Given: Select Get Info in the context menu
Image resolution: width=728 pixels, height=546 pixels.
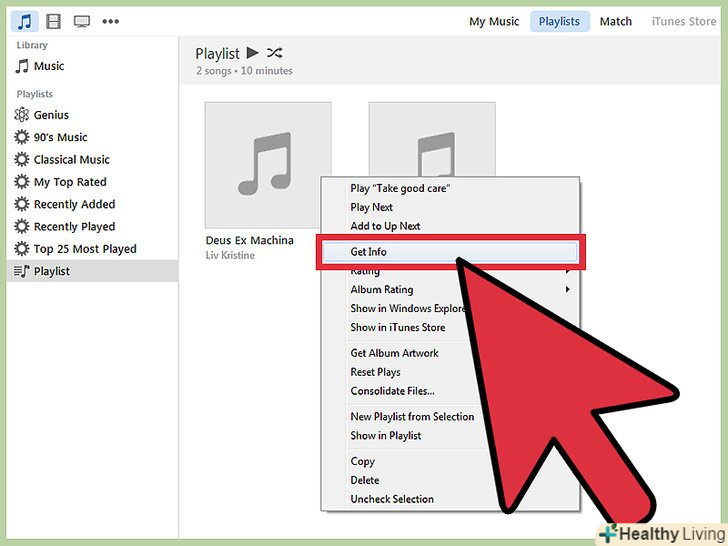Looking at the screenshot, I should 450,252.
